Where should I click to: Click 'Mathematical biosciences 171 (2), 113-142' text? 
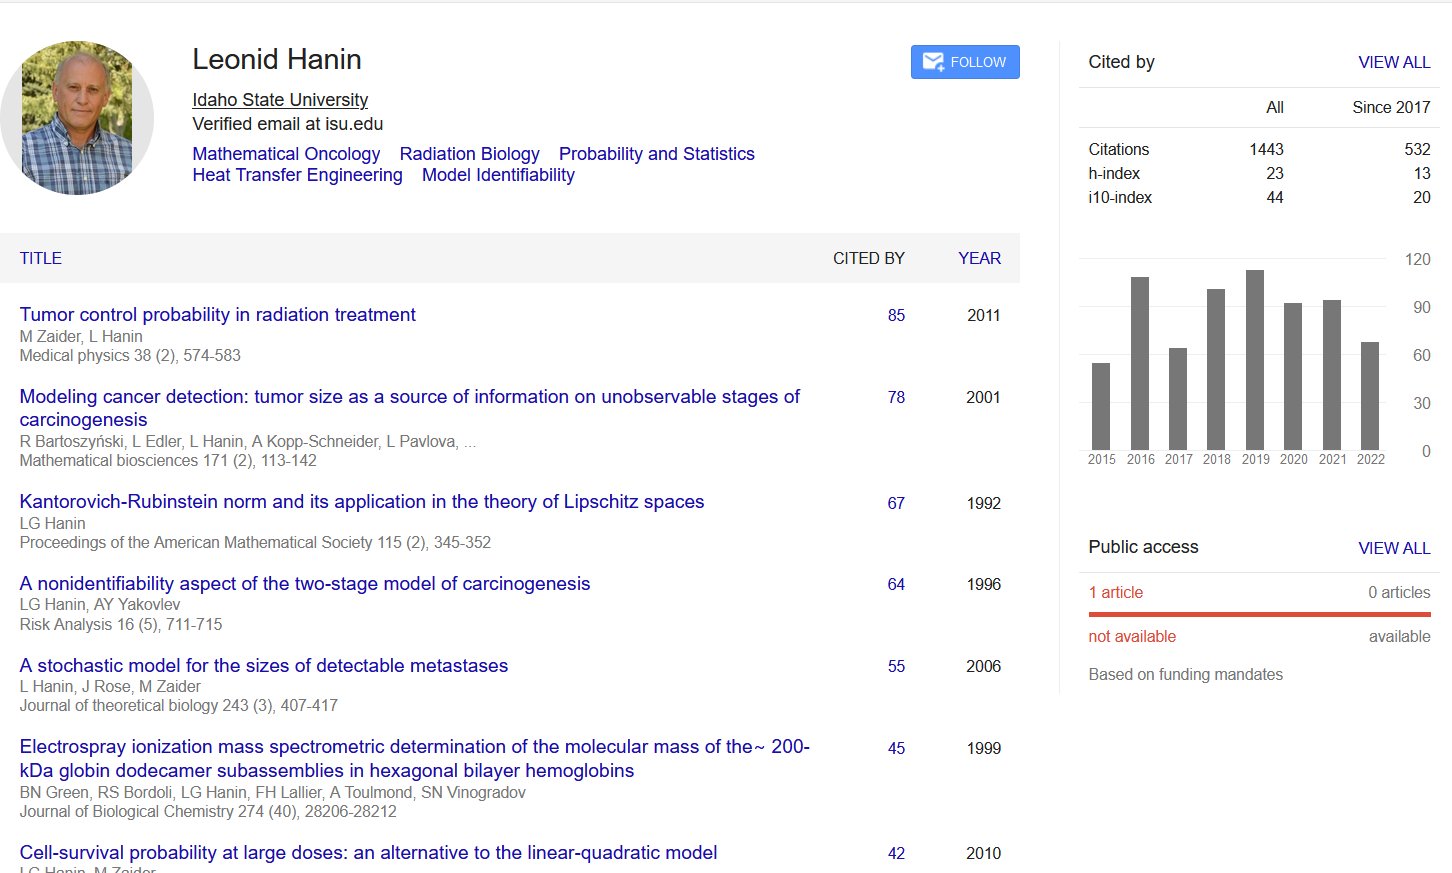168,460
